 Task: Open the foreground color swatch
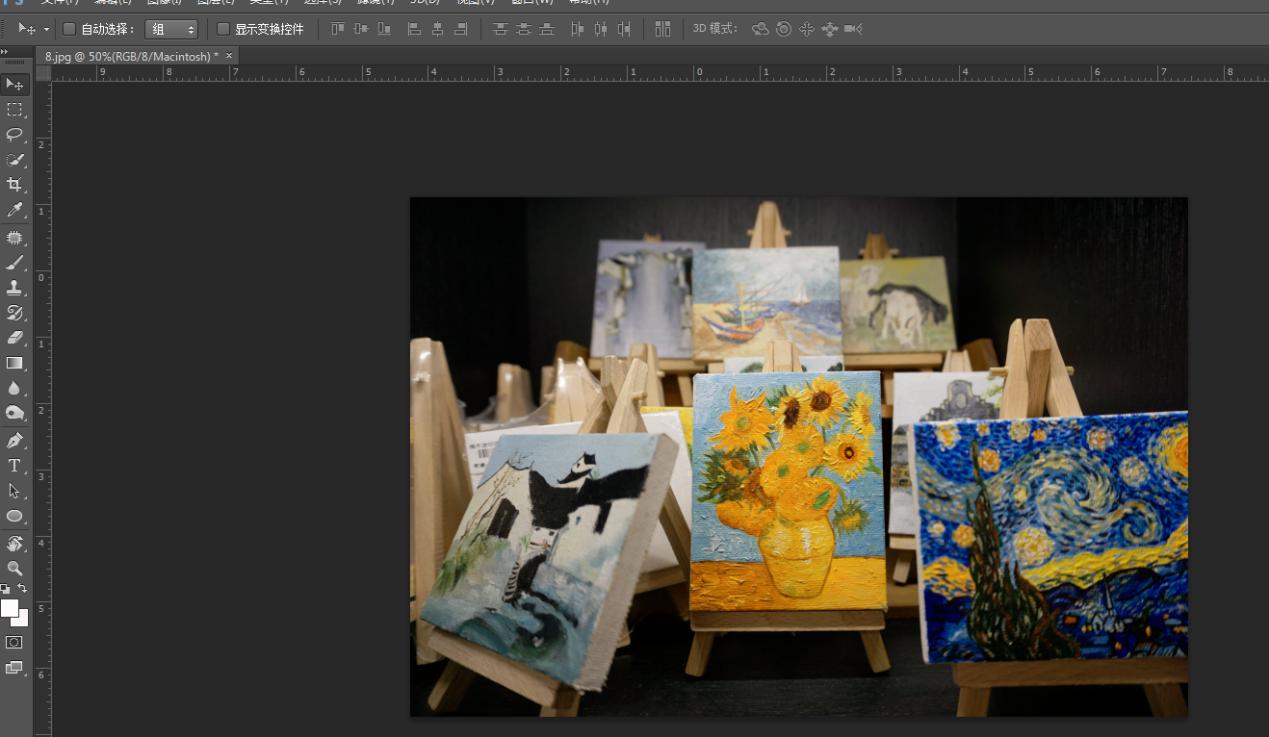9,608
